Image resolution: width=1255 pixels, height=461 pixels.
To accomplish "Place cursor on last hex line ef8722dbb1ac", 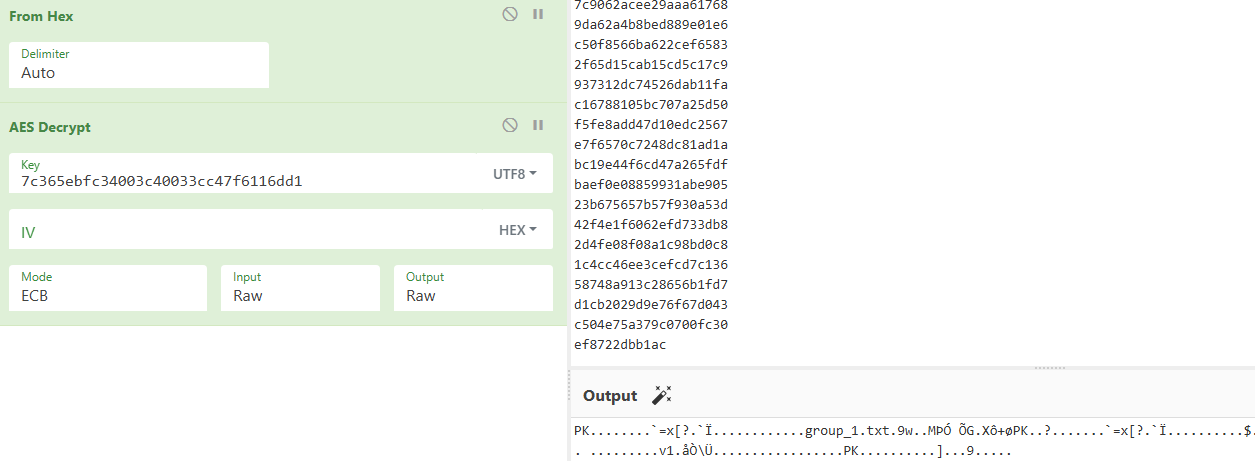I will 620,344.
